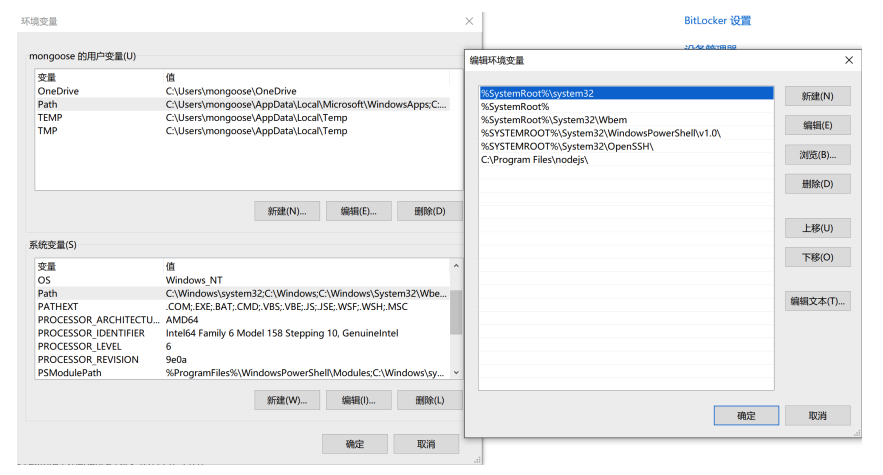Click 删除(D) in the Edit Environment Variable dialog

817,184
